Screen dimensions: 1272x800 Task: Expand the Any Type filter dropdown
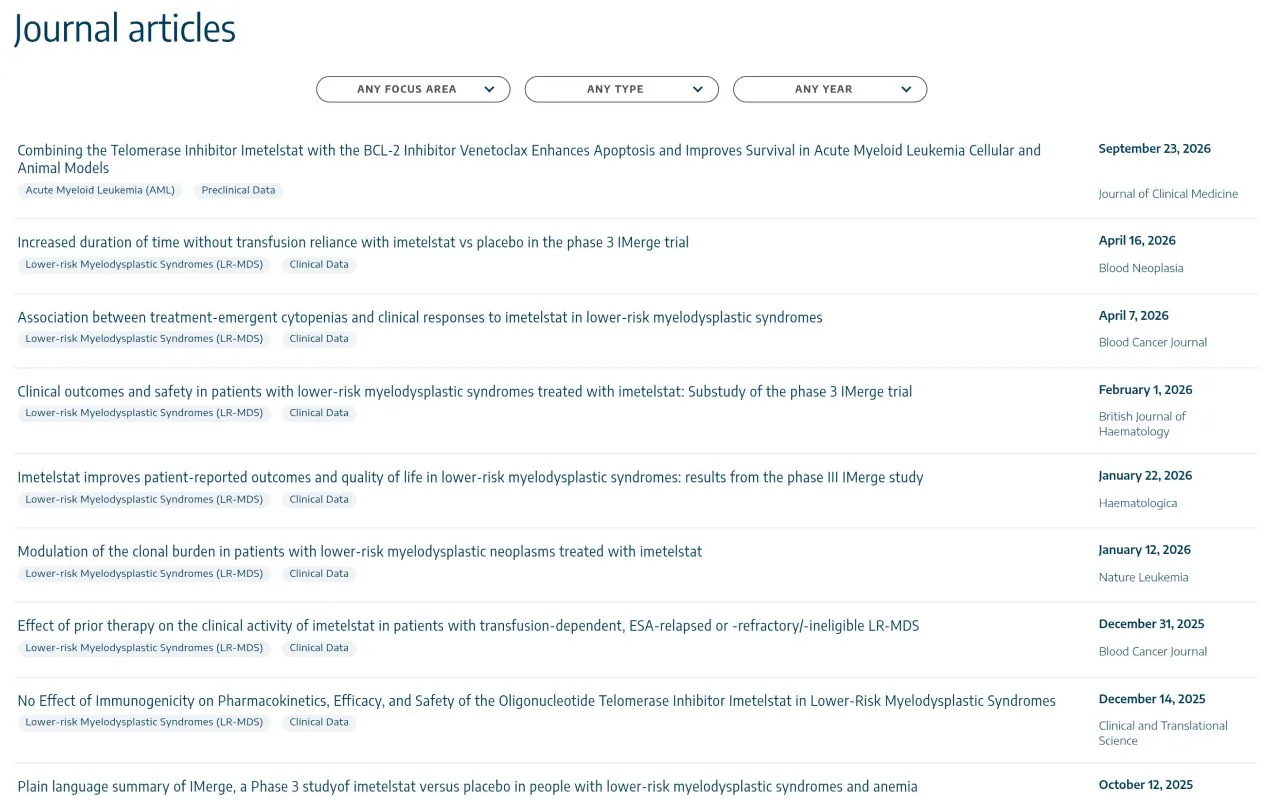click(621, 89)
